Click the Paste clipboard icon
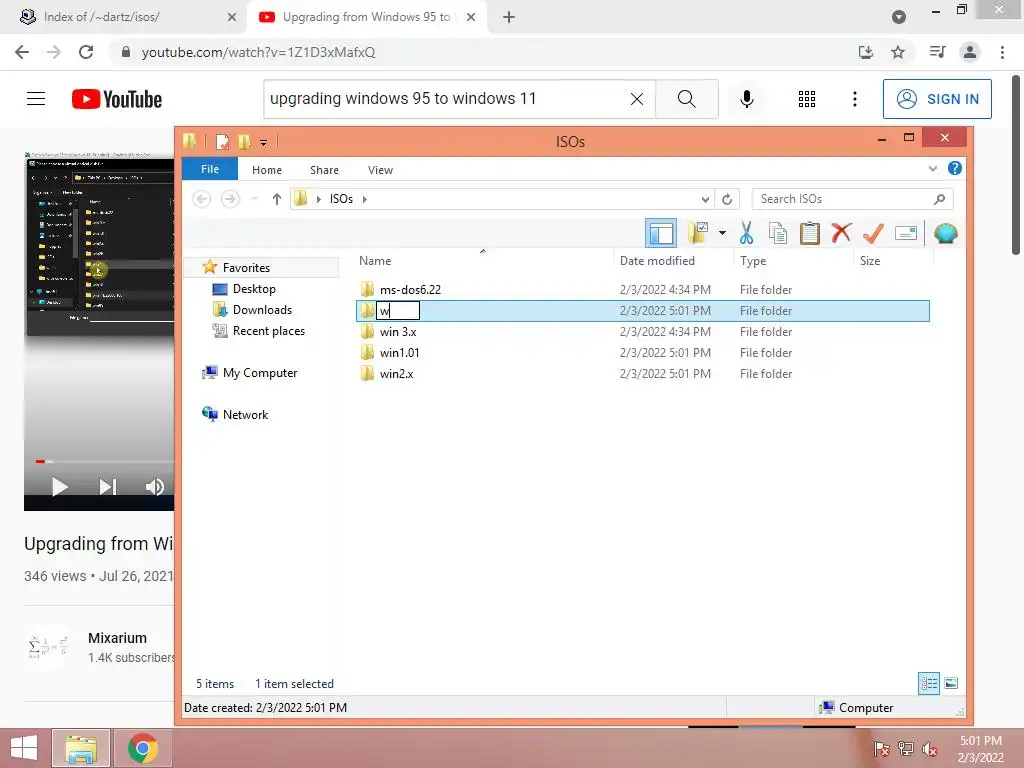The height and width of the screenshot is (768, 1024). point(809,233)
